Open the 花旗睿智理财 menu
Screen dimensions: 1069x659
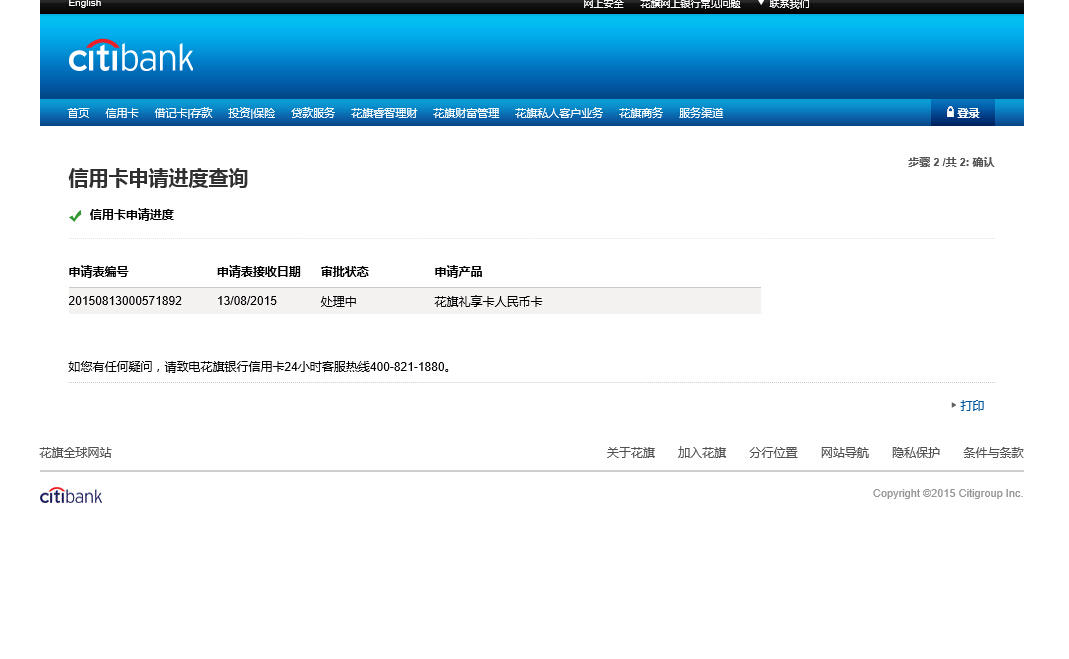click(384, 113)
